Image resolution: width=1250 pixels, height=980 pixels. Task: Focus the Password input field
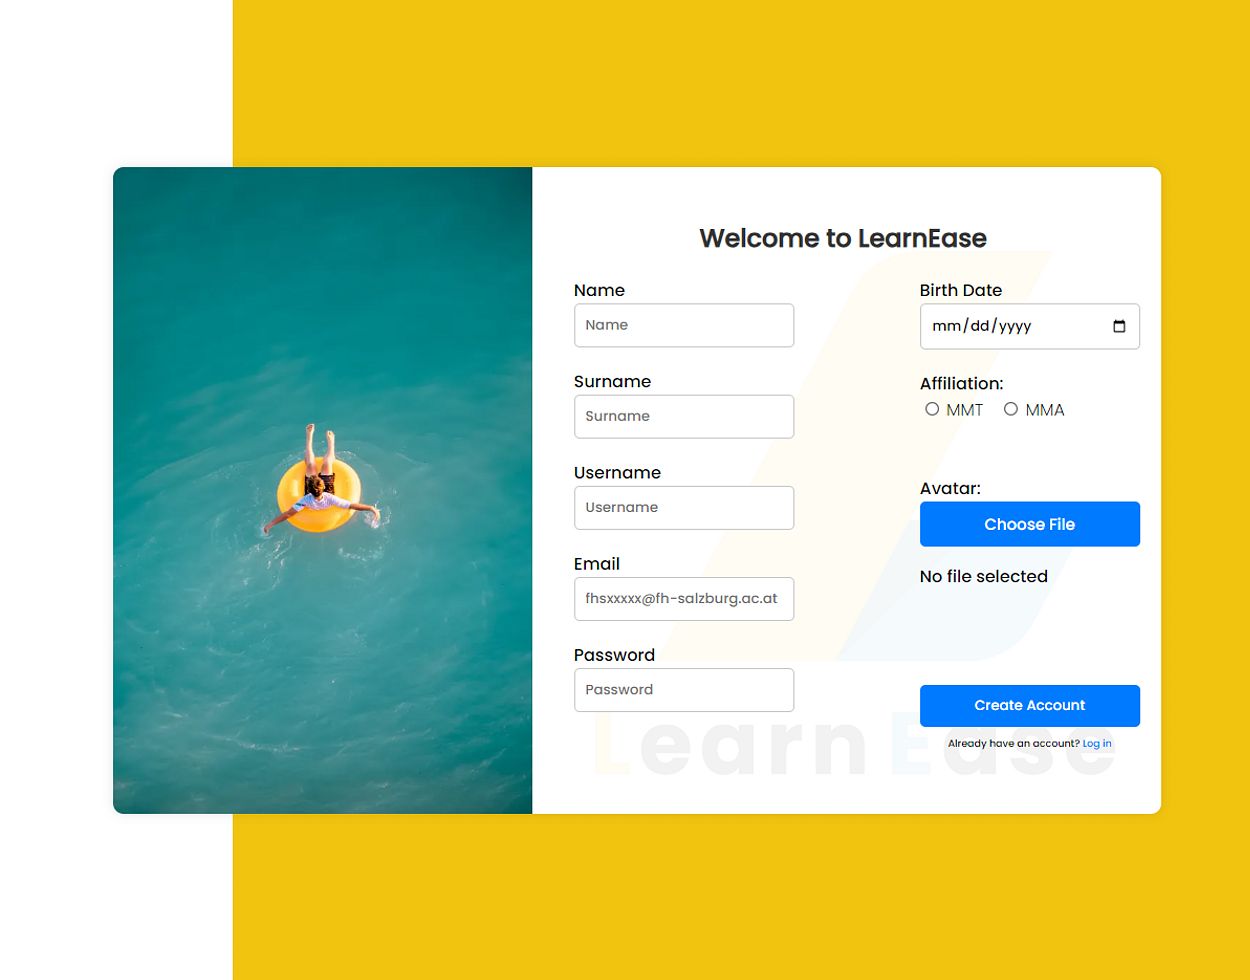[684, 690]
